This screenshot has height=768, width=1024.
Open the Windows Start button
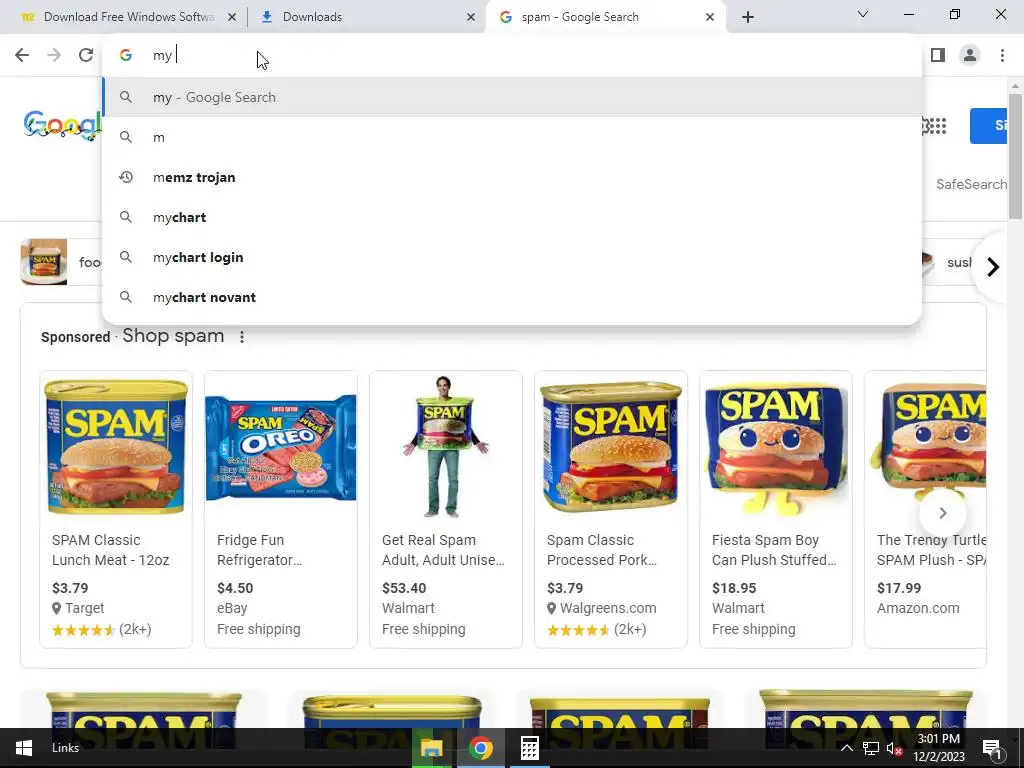click(x=24, y=748)
